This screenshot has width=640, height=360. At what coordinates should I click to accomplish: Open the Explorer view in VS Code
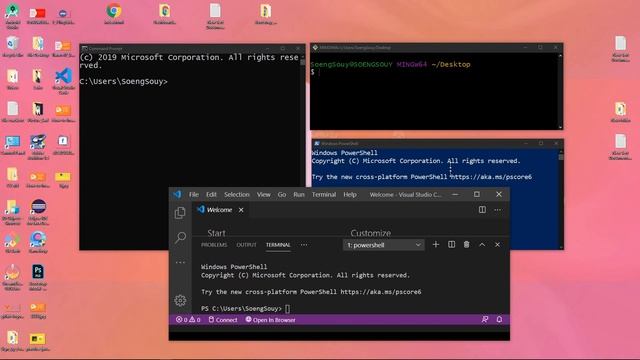pos(180,213)
